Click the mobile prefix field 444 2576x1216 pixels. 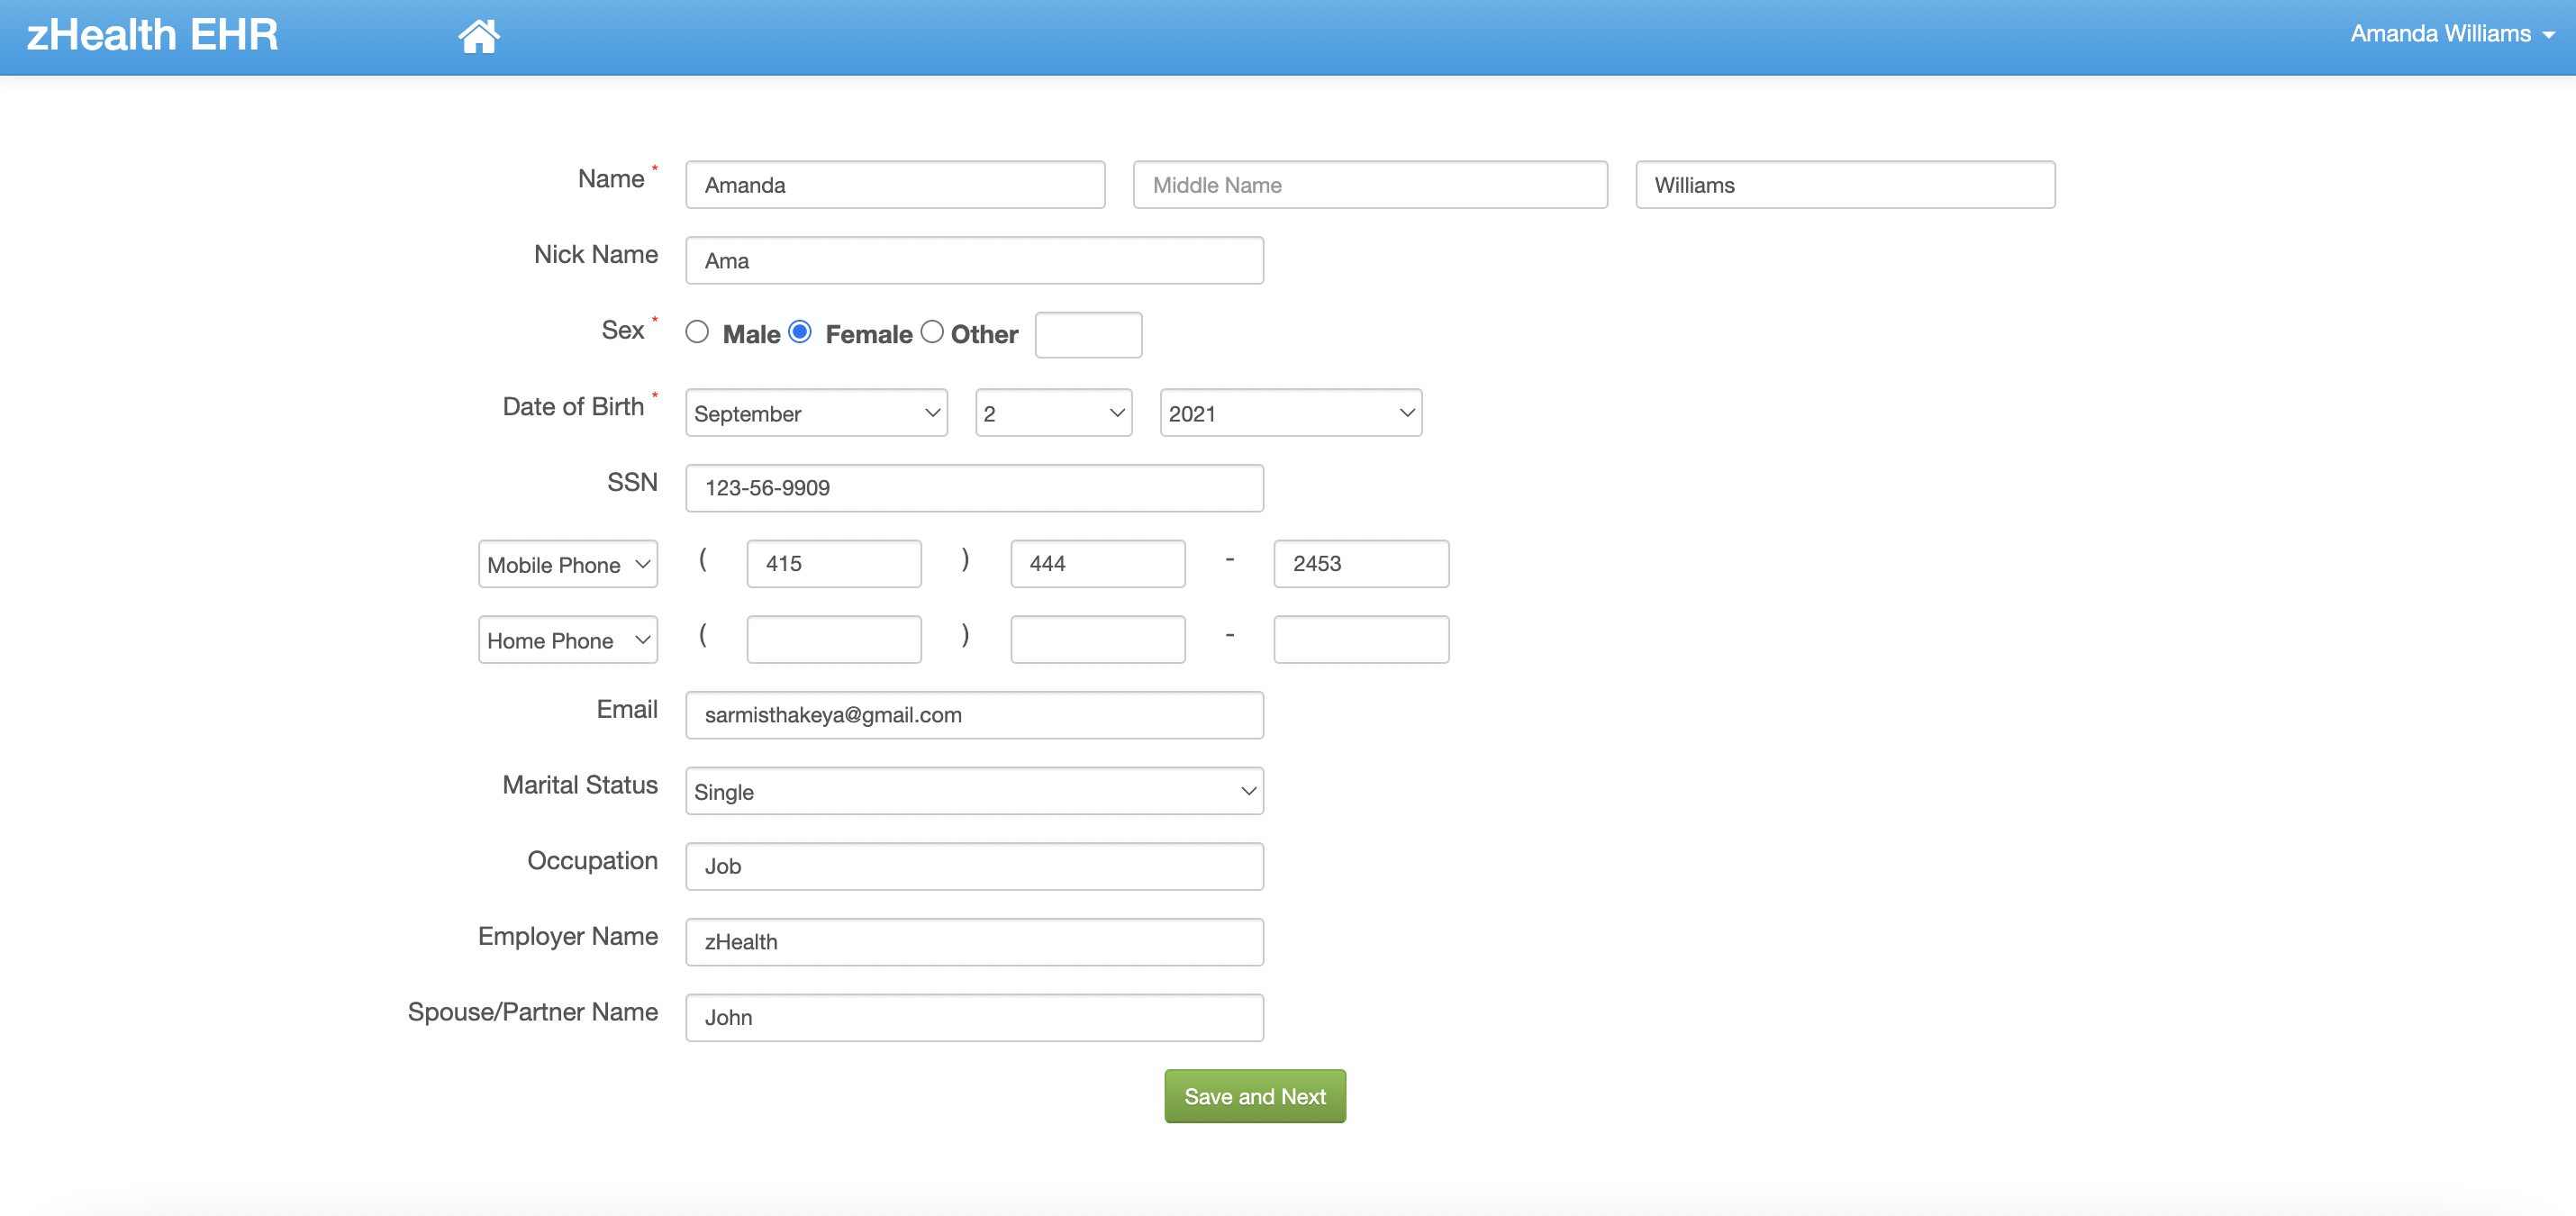click(1098, 564)
